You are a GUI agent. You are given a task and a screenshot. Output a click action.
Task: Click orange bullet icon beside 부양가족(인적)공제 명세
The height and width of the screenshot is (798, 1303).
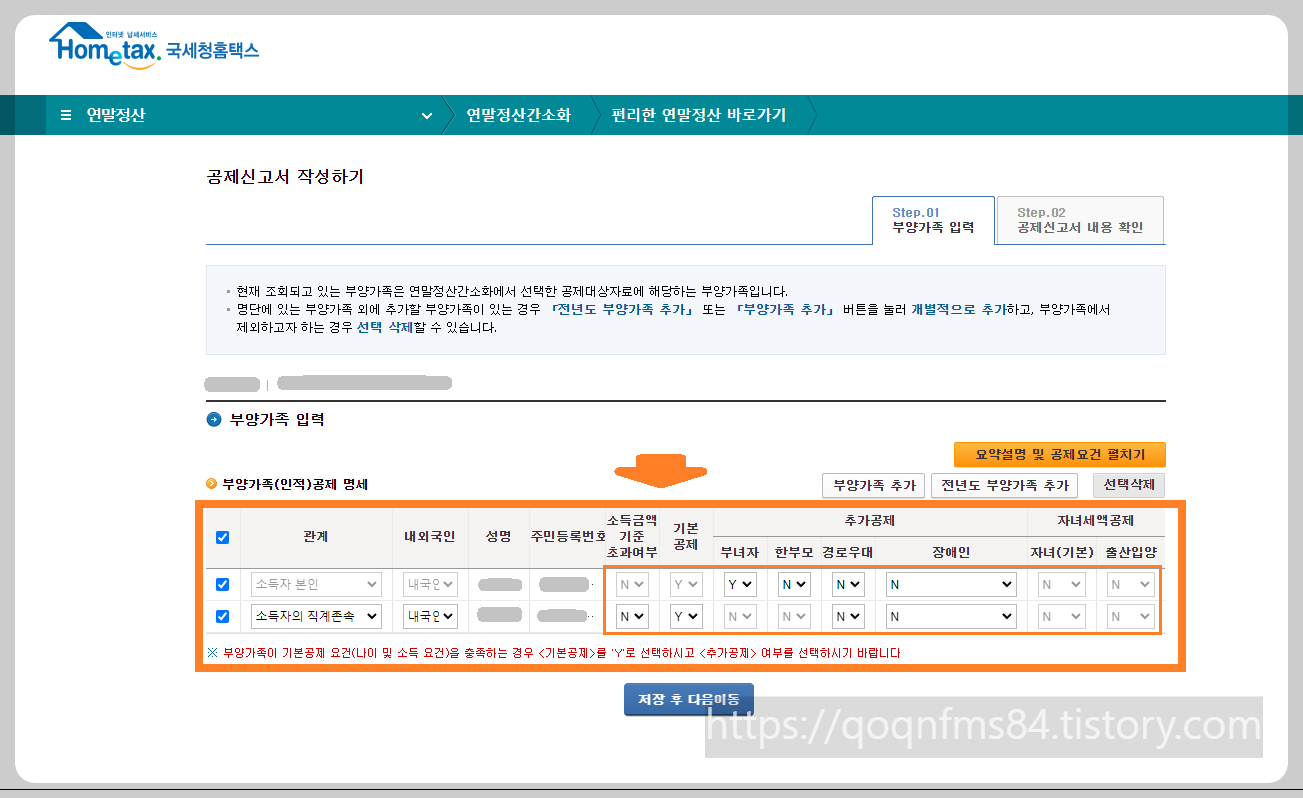(x=211, y=484)
